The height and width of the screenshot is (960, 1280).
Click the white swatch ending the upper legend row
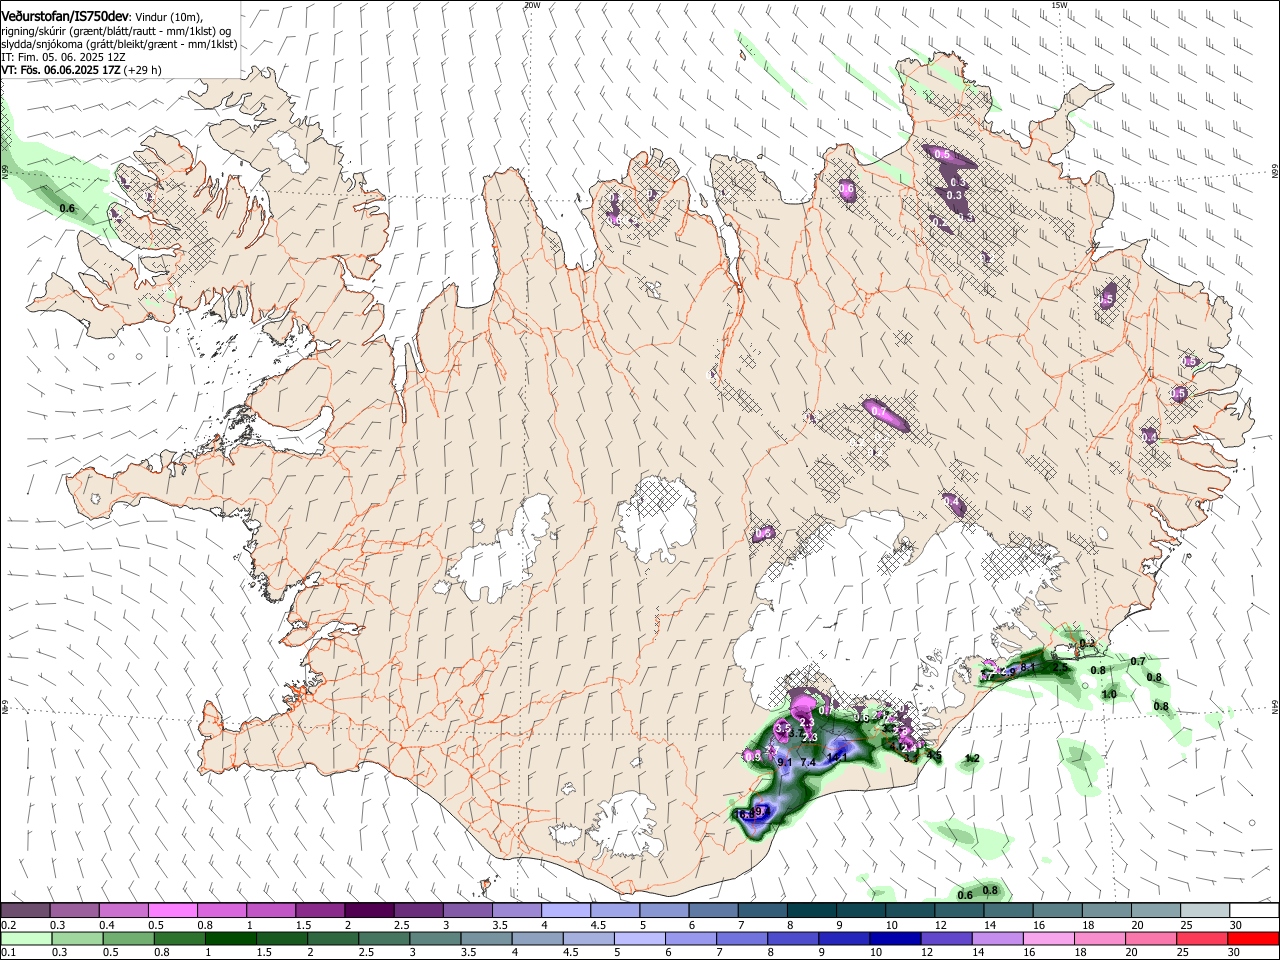(x=1253, y=910)
